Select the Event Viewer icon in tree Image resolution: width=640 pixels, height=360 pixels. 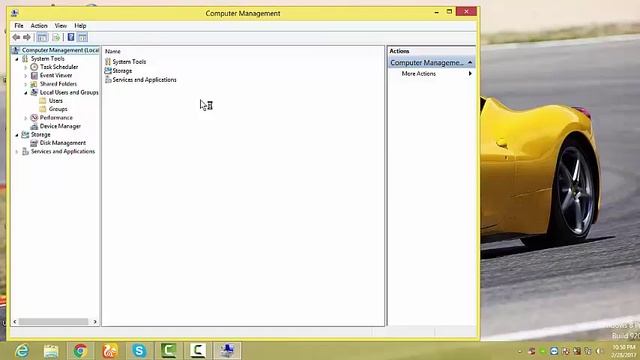pos(34,76)
